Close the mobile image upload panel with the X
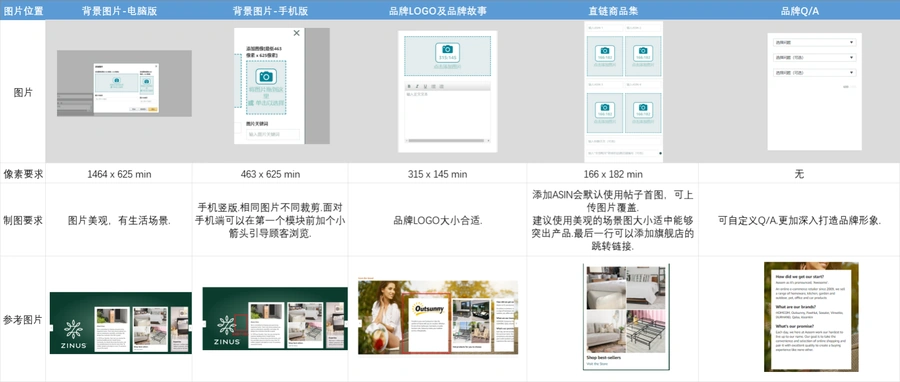900x382 pixels. click(296, 33)
